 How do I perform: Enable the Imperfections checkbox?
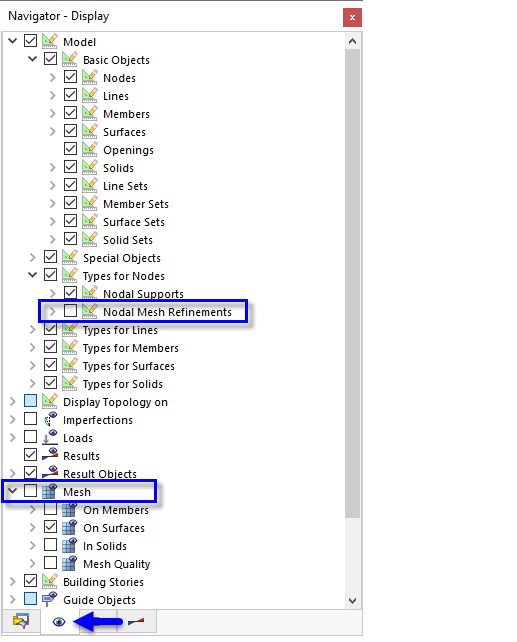30,419
